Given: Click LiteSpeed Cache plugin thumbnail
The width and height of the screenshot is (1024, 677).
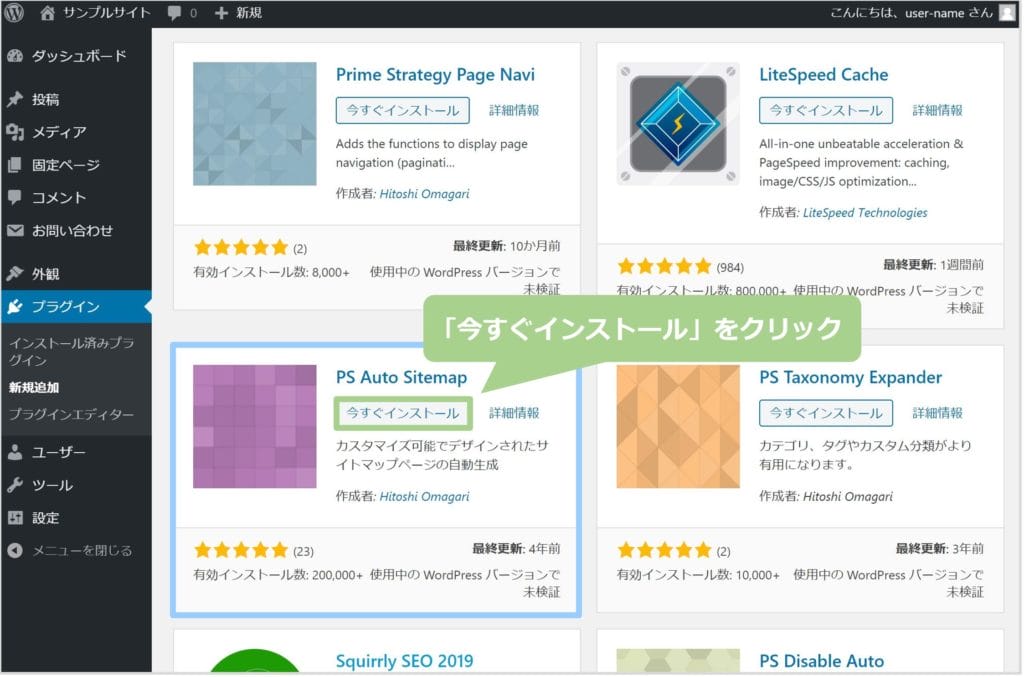Looking at the screenshot, I should (678, 124).
